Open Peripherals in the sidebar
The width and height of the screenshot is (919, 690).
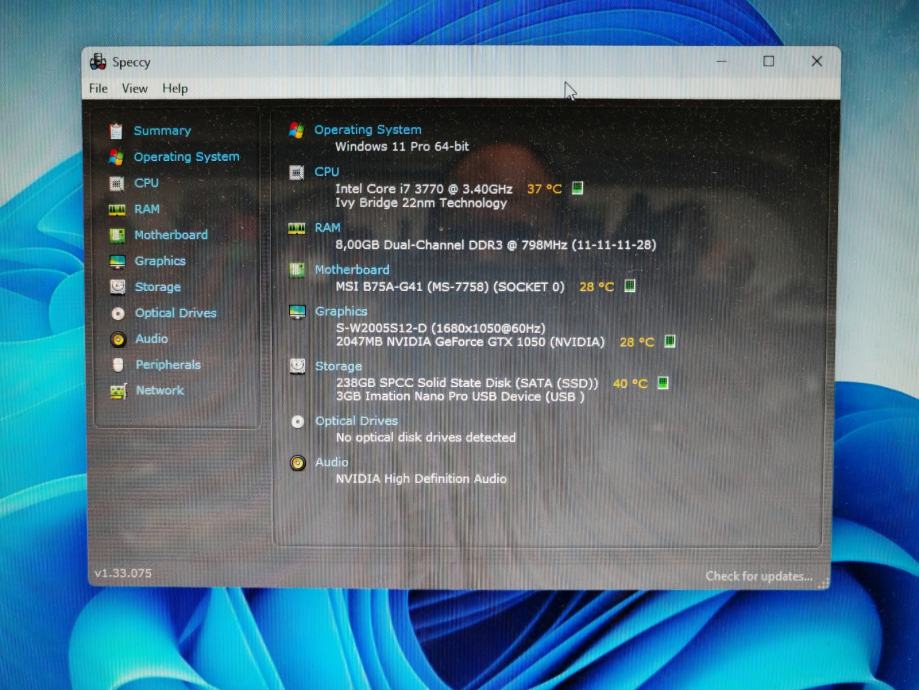(168, 365)
